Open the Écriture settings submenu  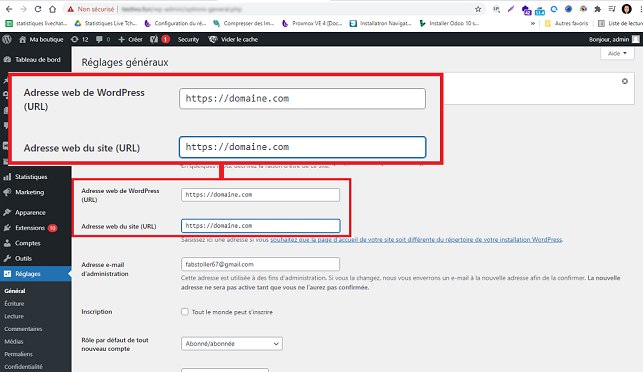tap(14, 304)
